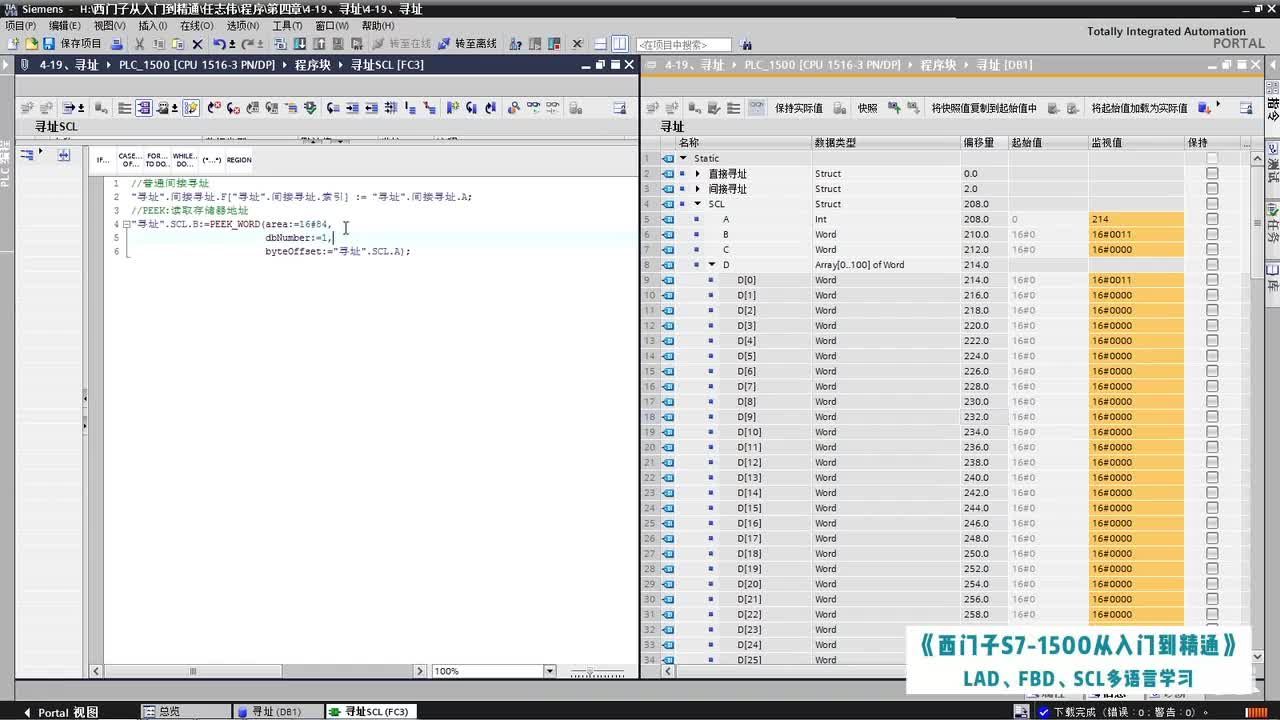Click database icon after 将起始值加载为实际值

pyautogui.click(x=1205, y=108)
